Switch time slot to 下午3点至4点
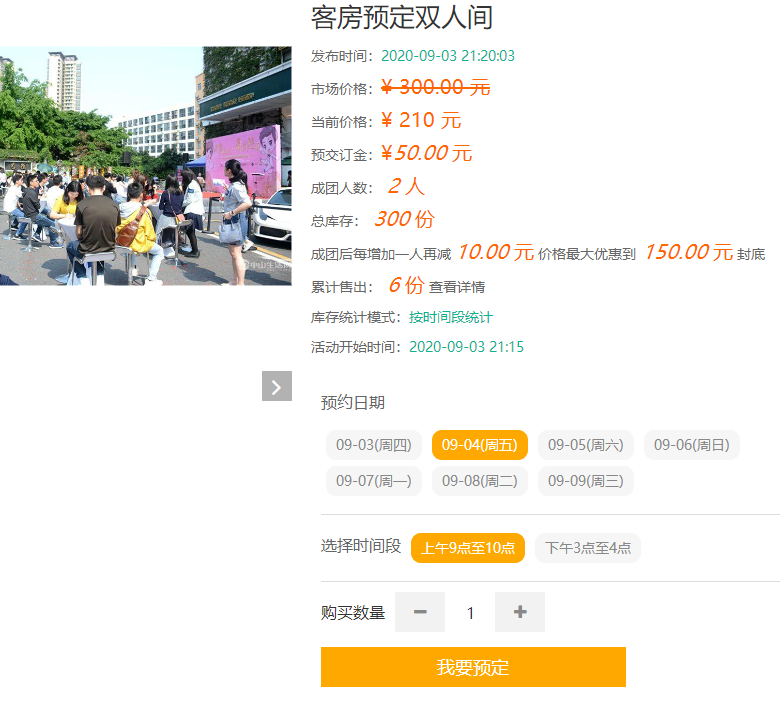 click(587, 548)
